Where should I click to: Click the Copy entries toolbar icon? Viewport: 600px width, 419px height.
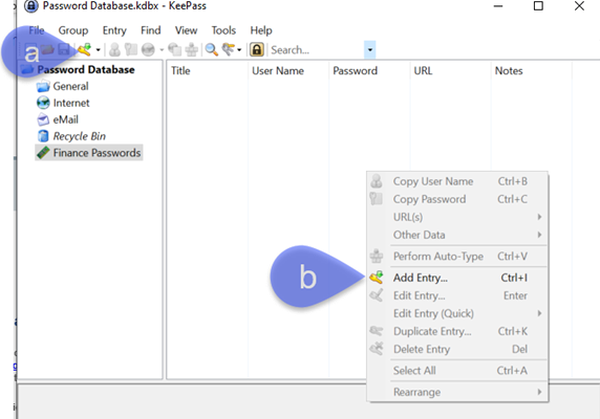175,50
